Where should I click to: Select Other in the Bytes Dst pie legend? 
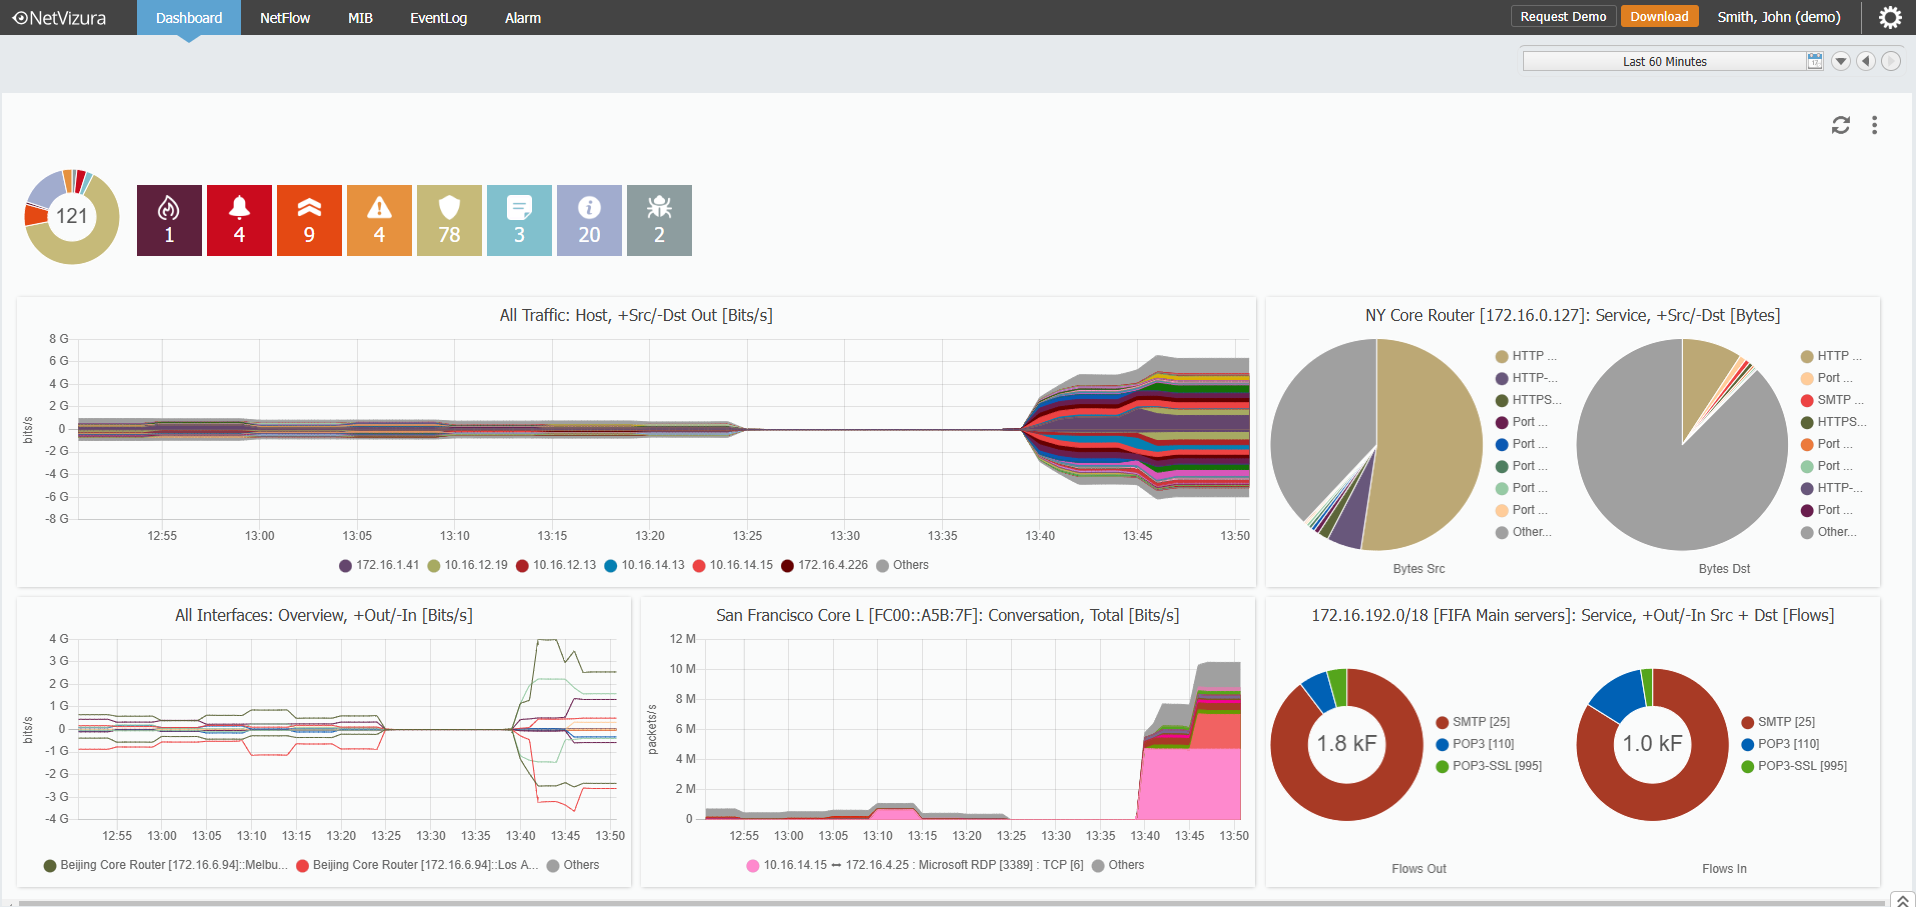point(1829,532)
